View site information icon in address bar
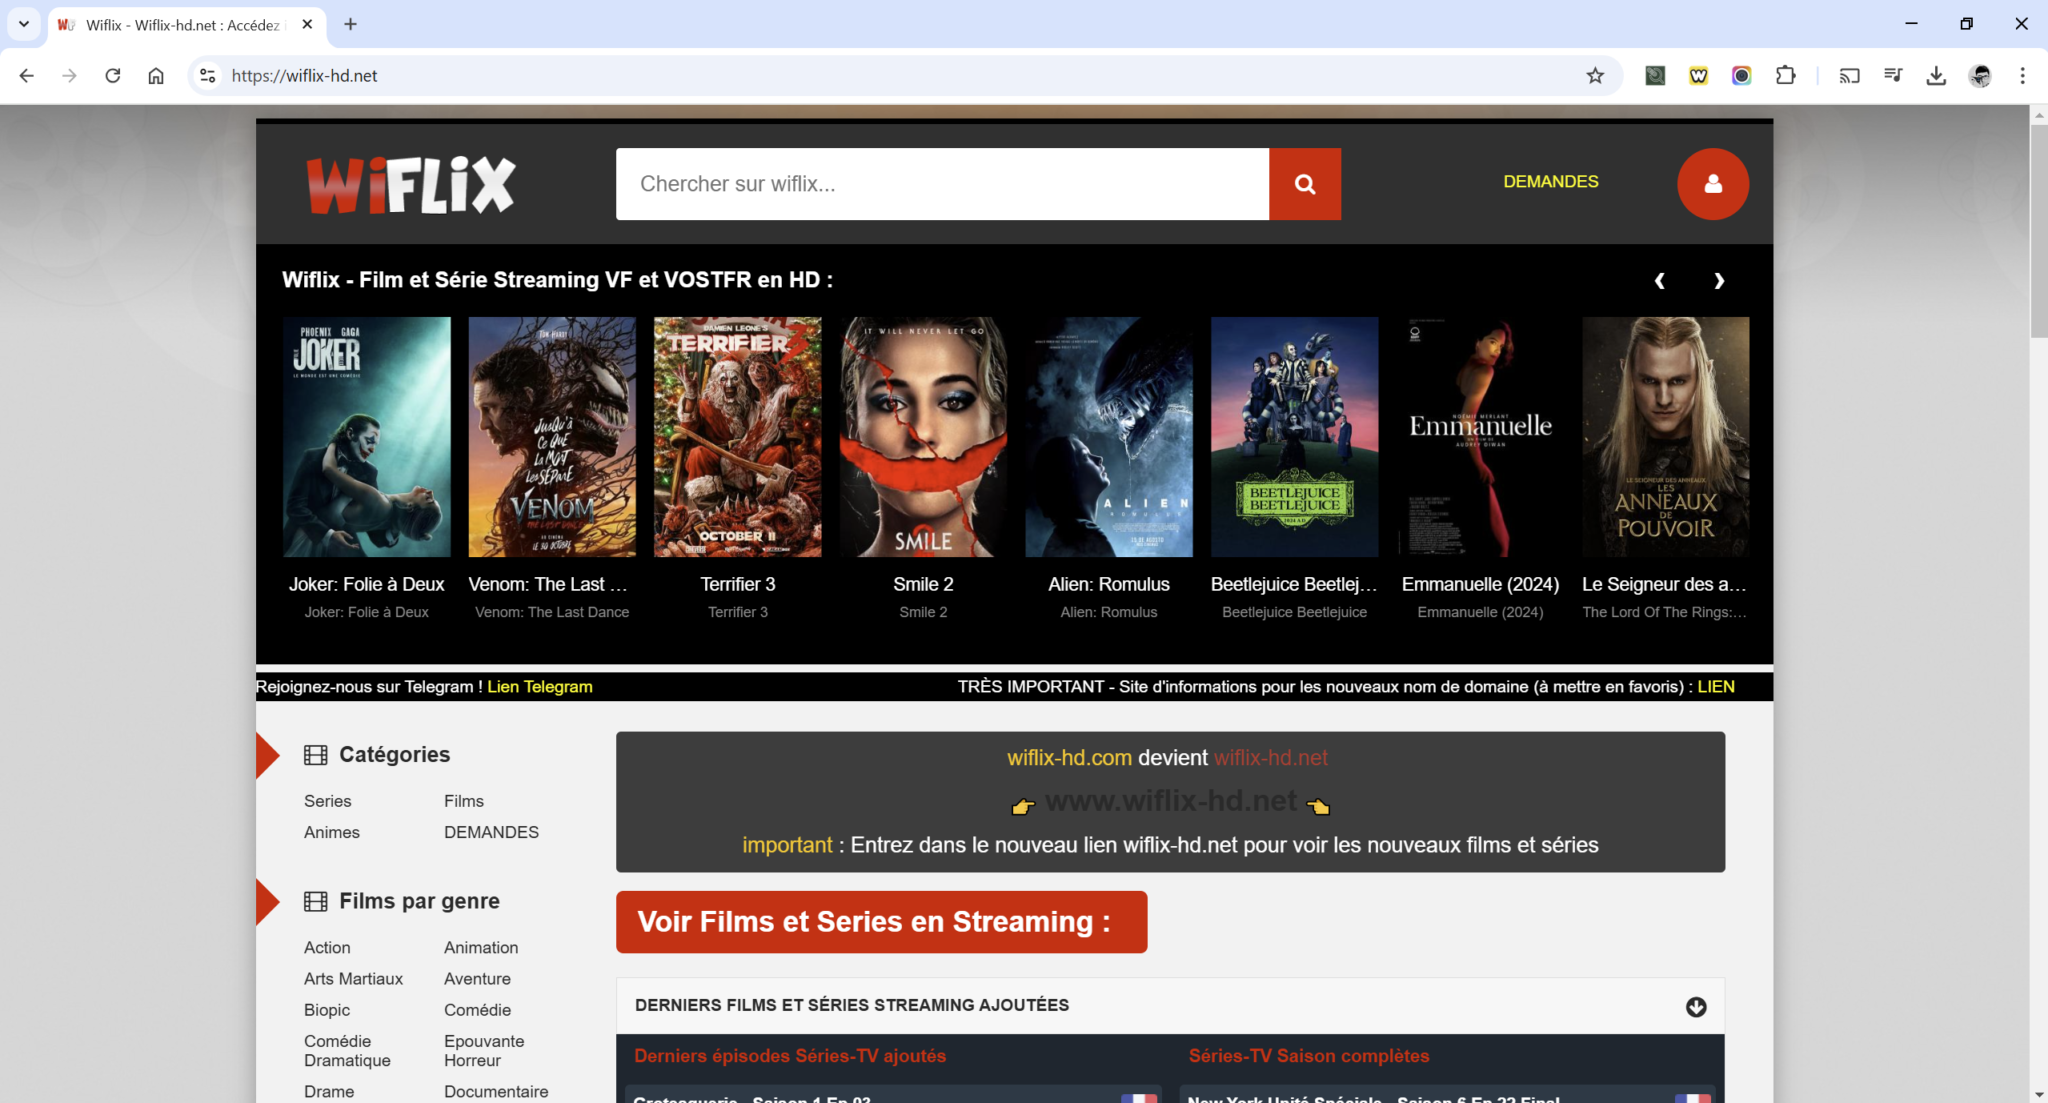 click(x=207, y=76)
